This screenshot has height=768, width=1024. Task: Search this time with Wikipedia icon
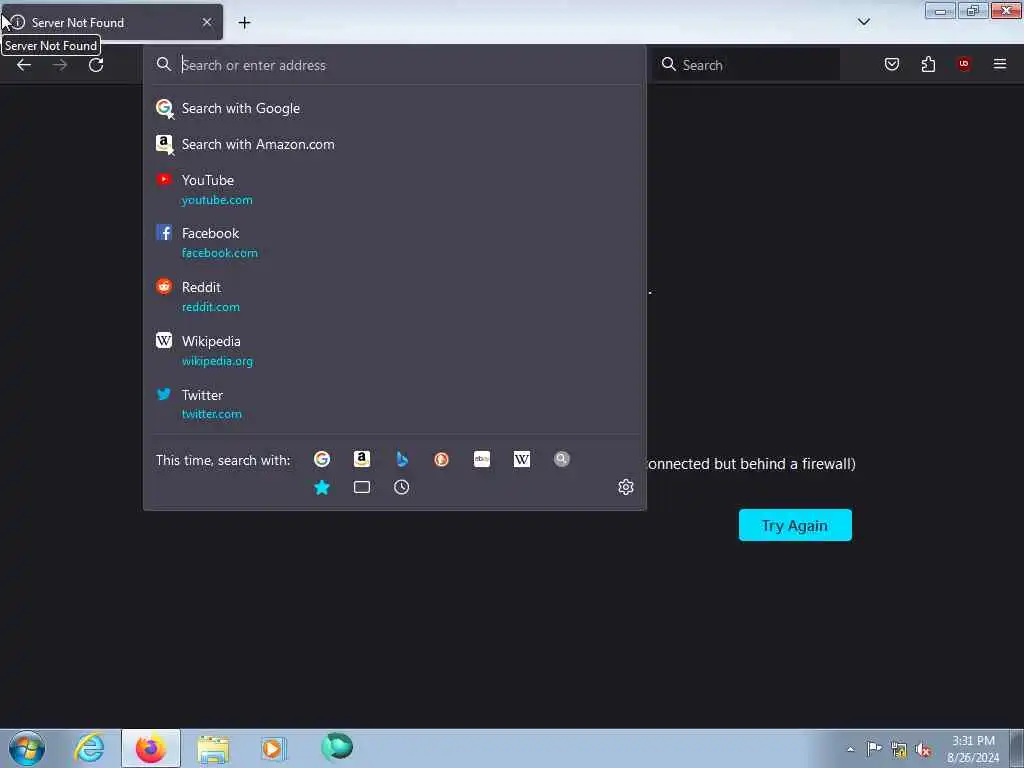[522, 459]
